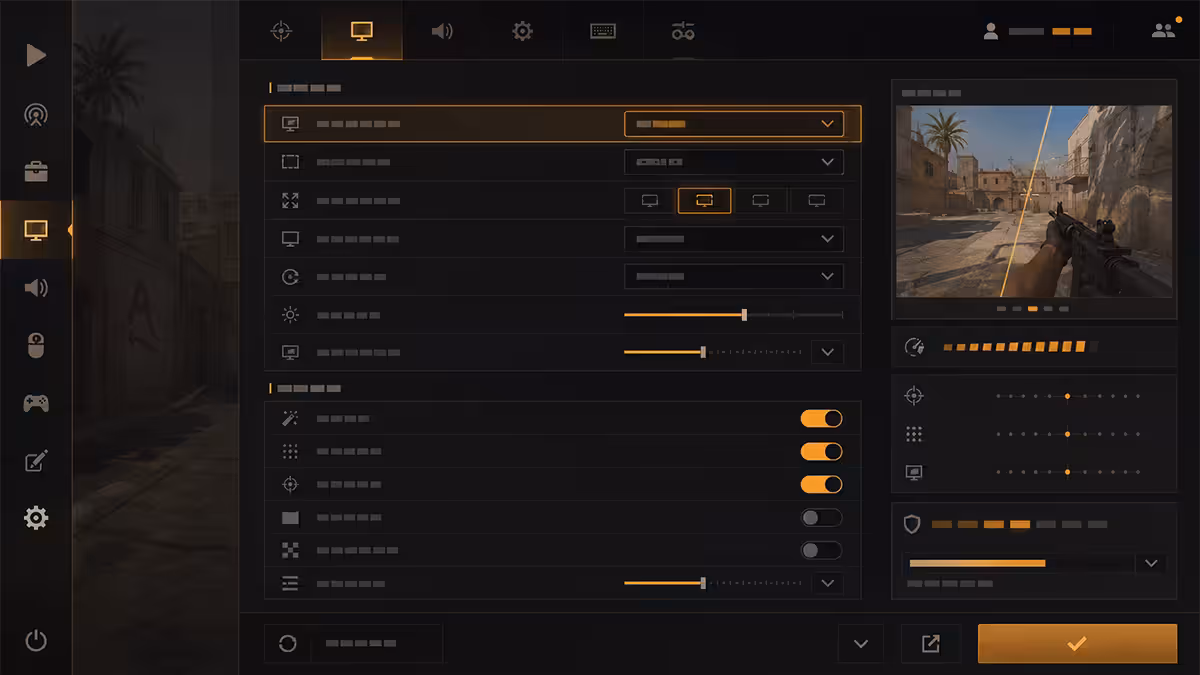Click the three-lines icon in the bottom settings row

coord(290,584)
